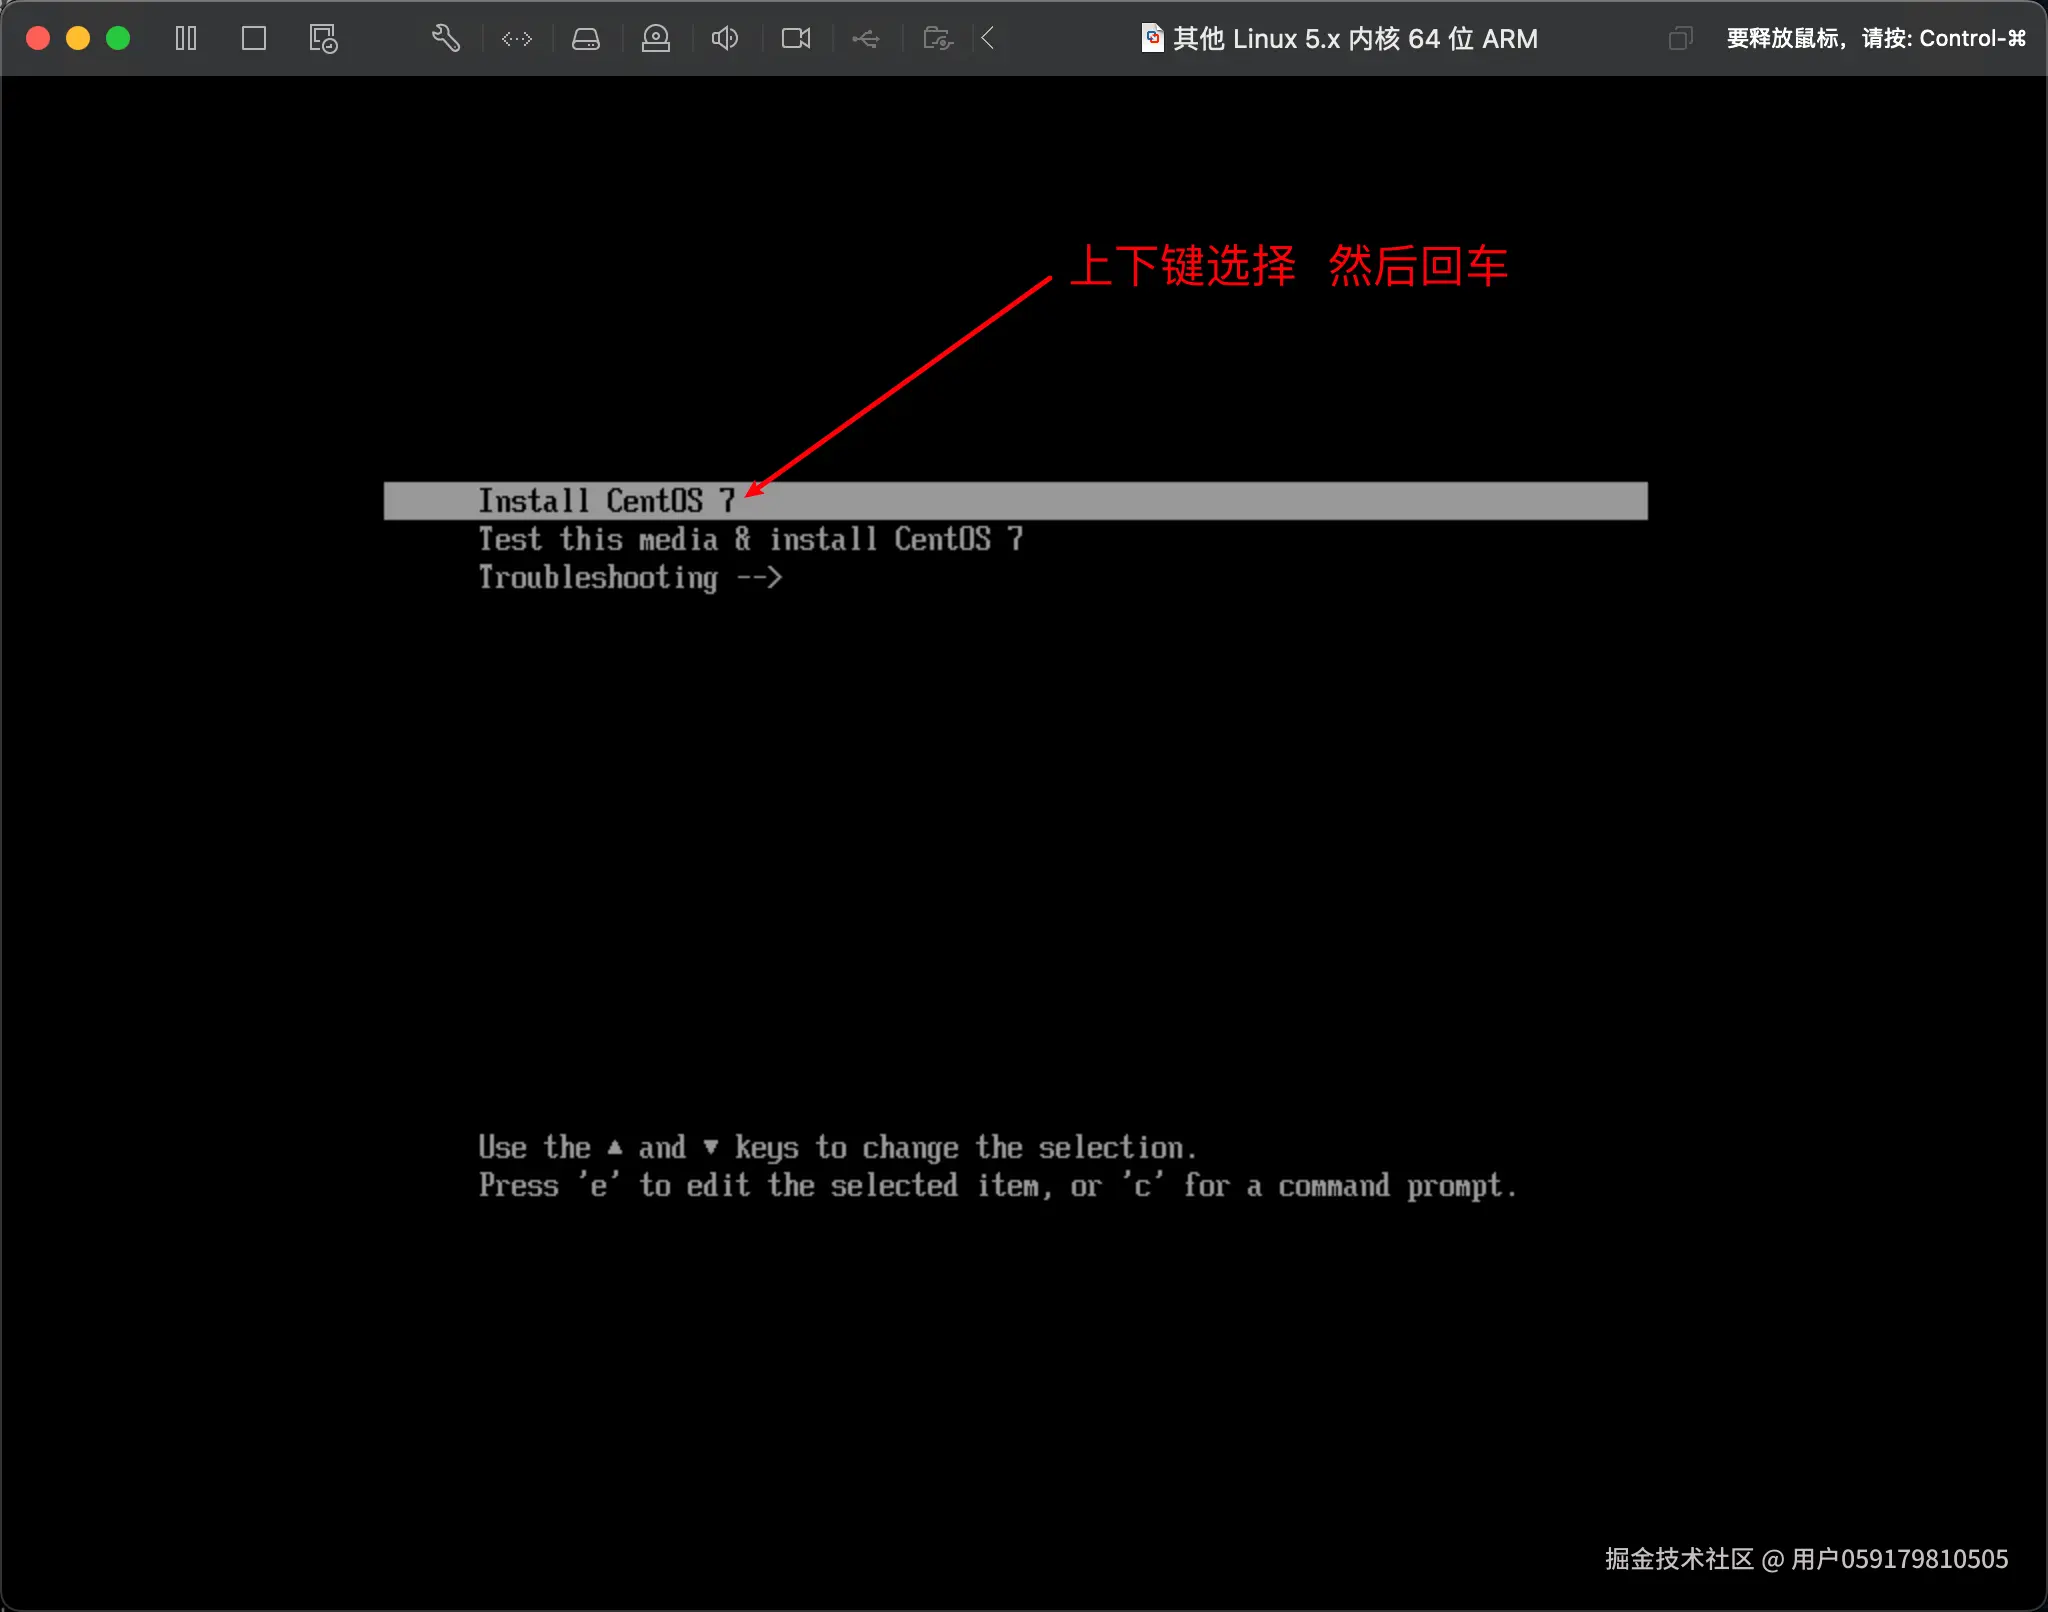Toggle the camera device icon

[x=796, y=39]
